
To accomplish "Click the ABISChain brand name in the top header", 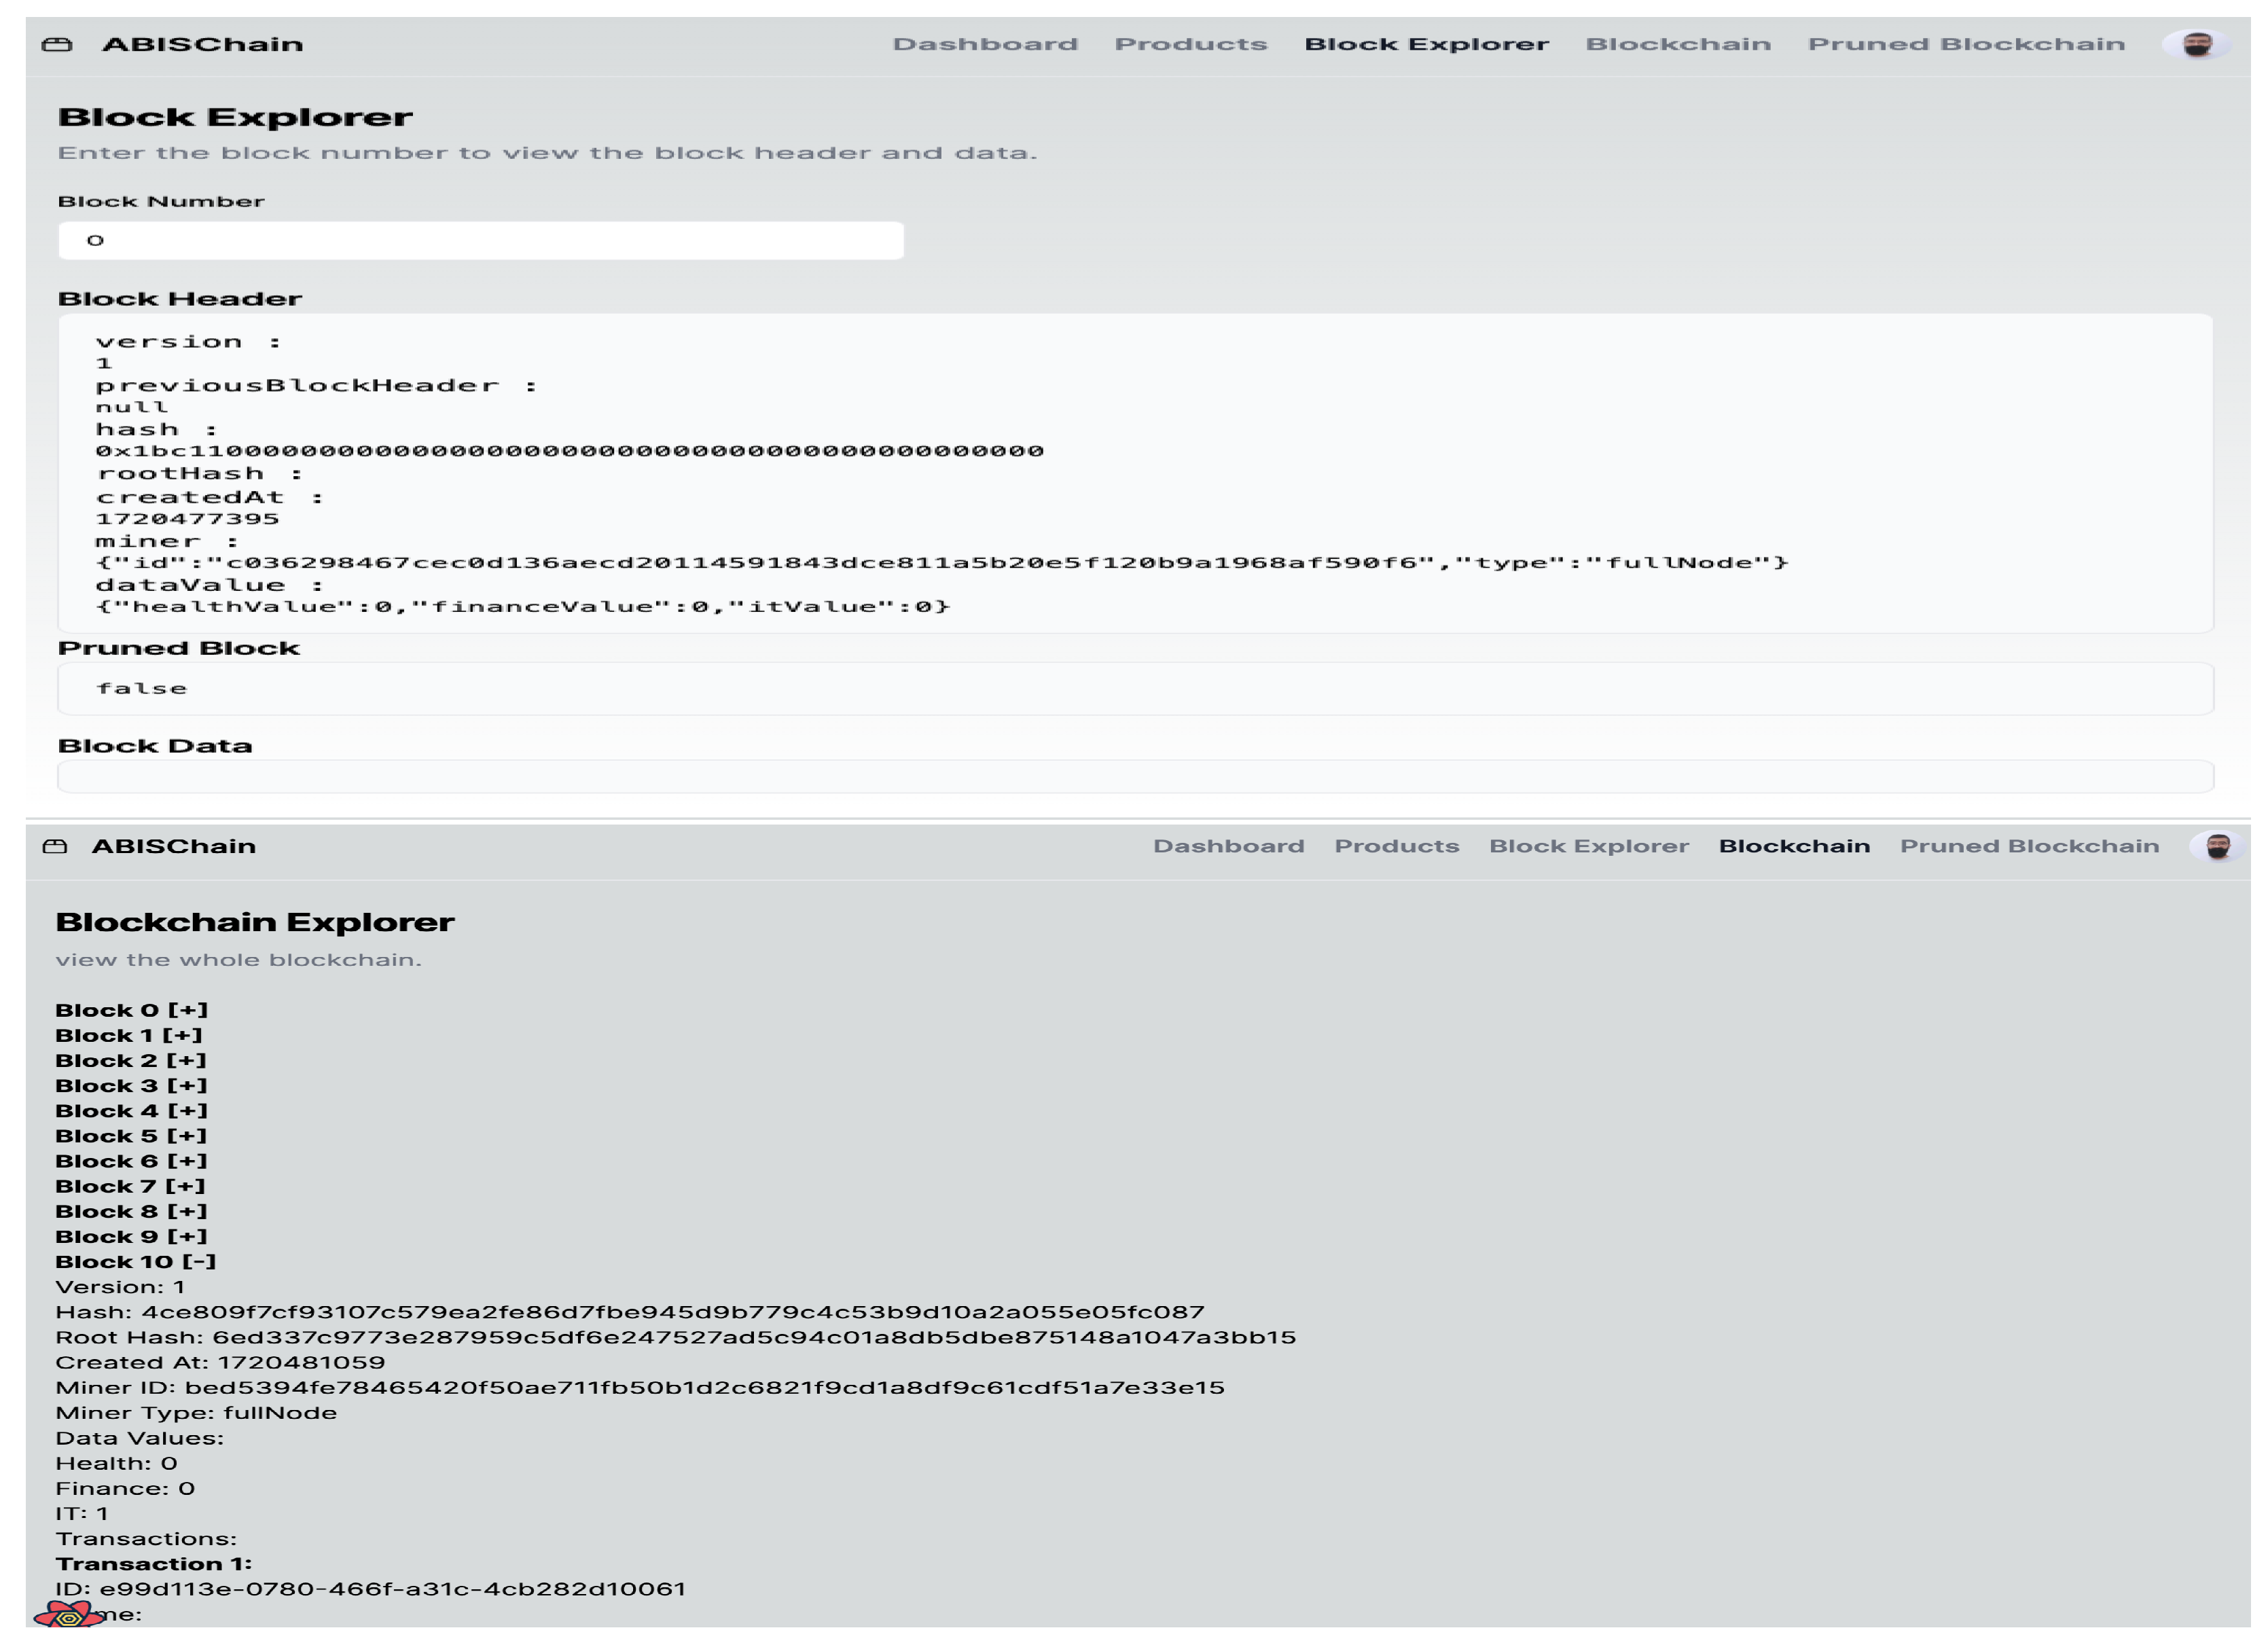I will coord(202,44).
